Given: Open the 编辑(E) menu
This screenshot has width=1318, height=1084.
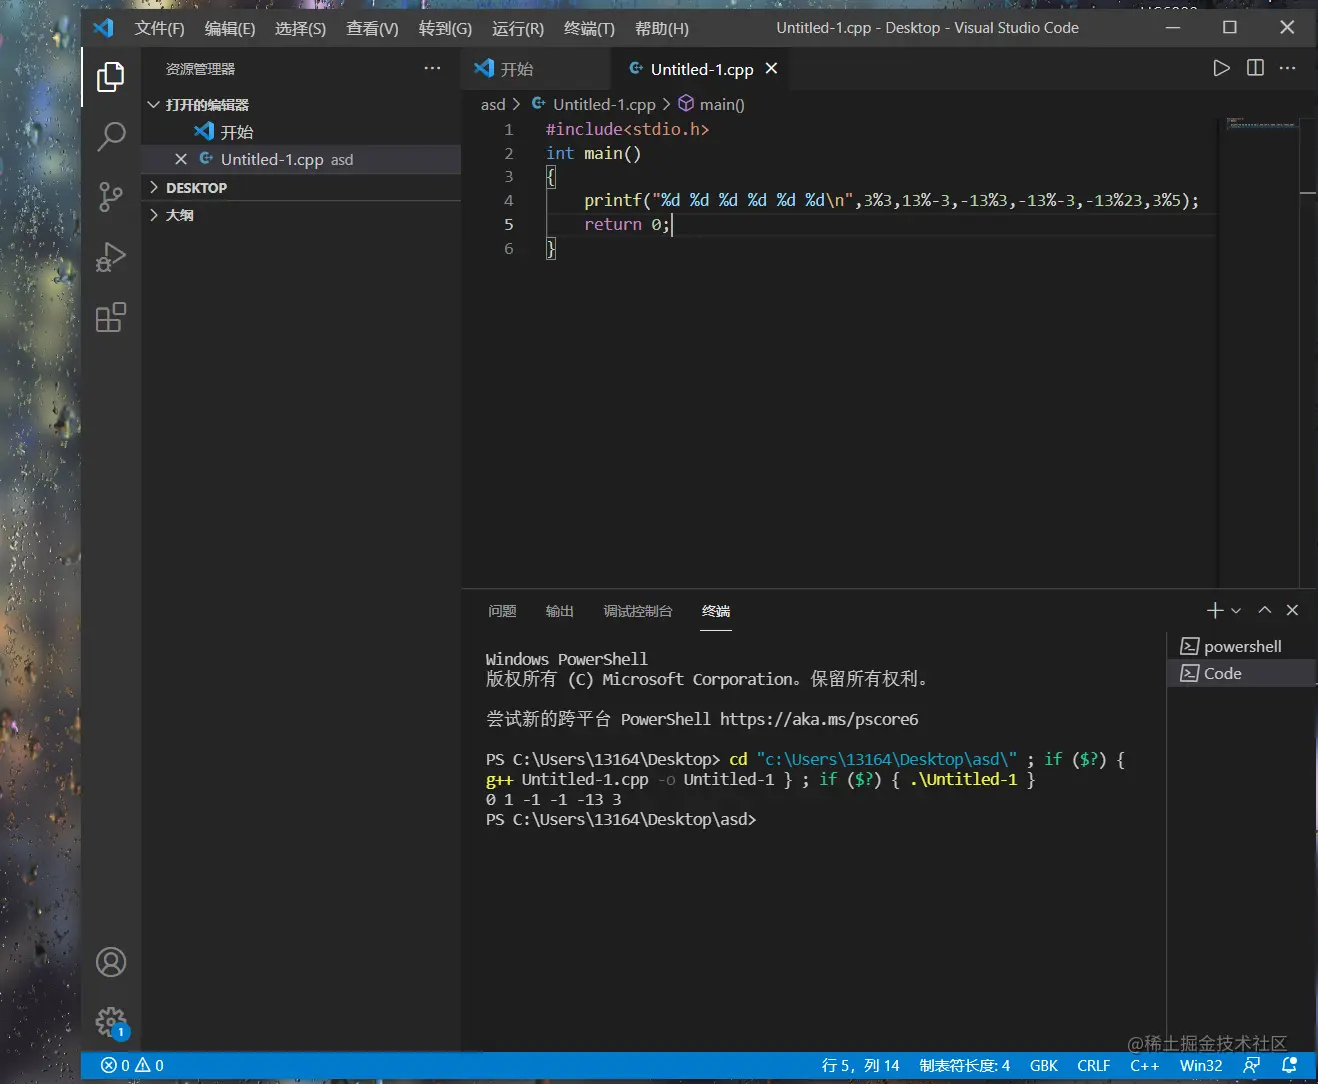Looking at the screenshot, I should 230,28.
